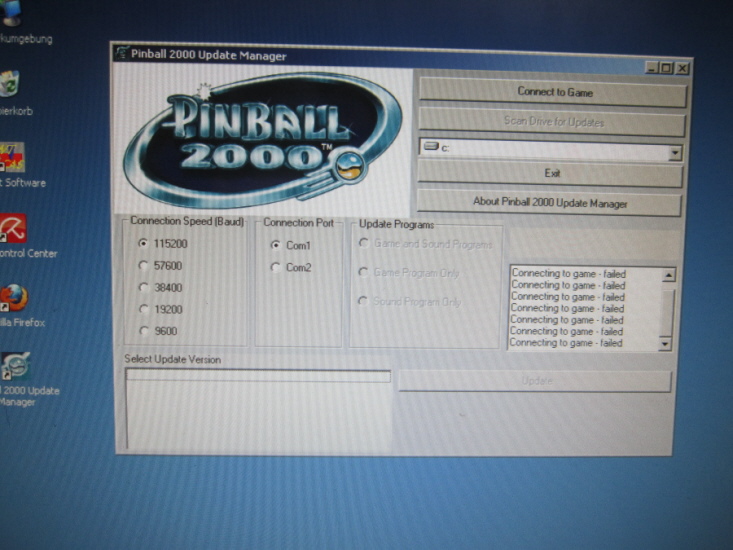The width and height of the screenshot is (733, 550).
Task: Select the 19200 baud radio button
Action: 144,309
